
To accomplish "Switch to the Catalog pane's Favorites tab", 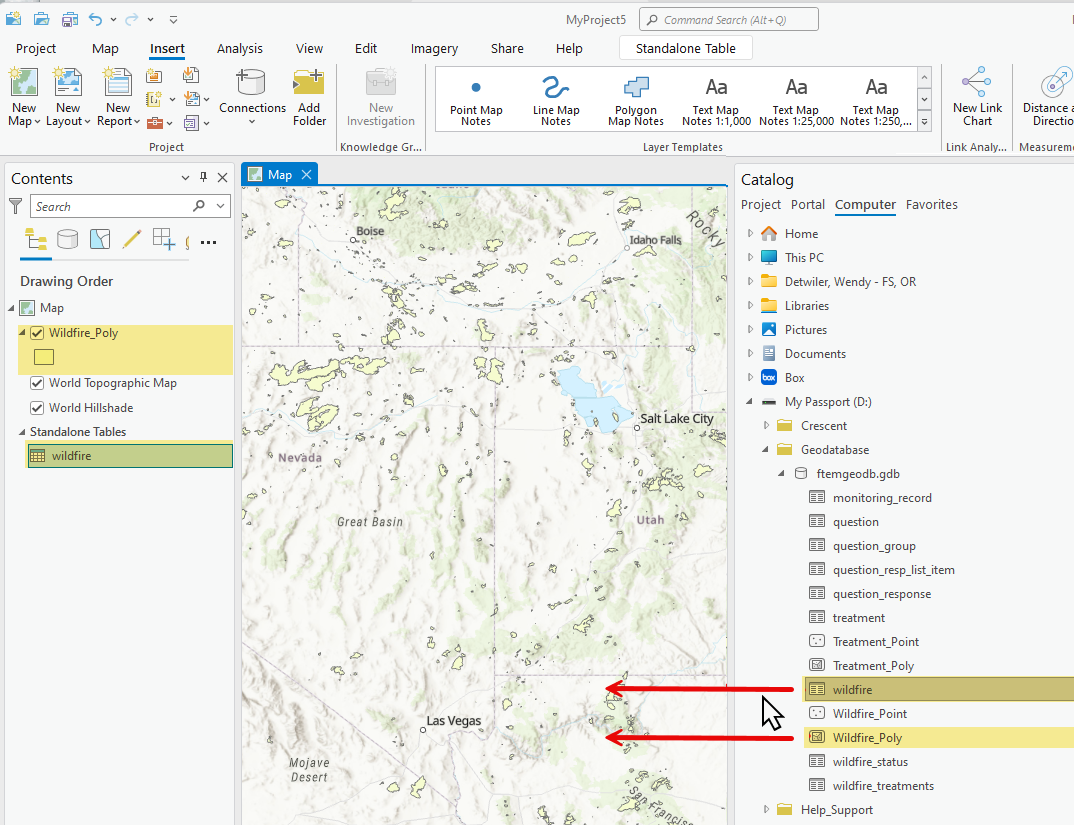I will [932, 204].
